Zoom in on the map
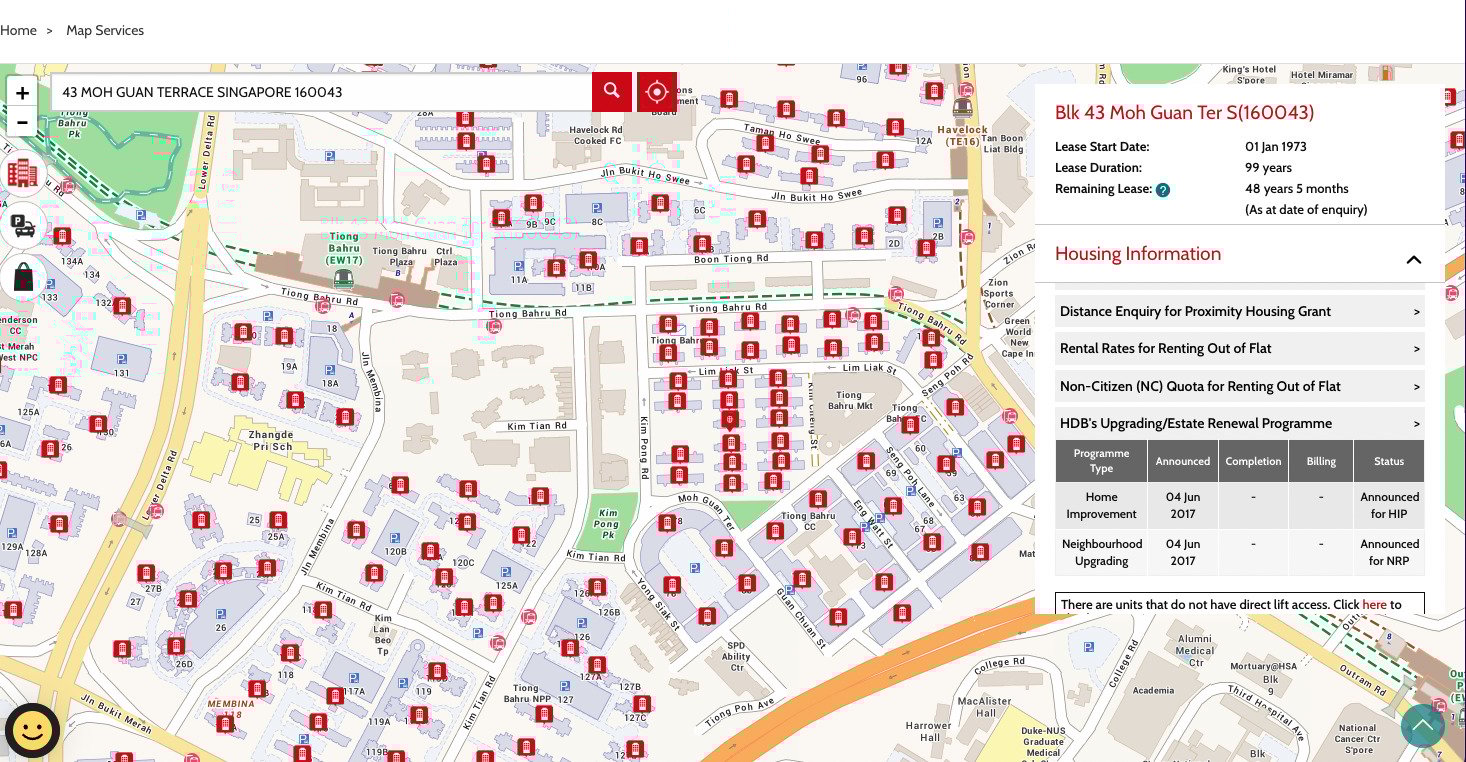This screenshot has height=762, width=1466. (x=22, y=93)
